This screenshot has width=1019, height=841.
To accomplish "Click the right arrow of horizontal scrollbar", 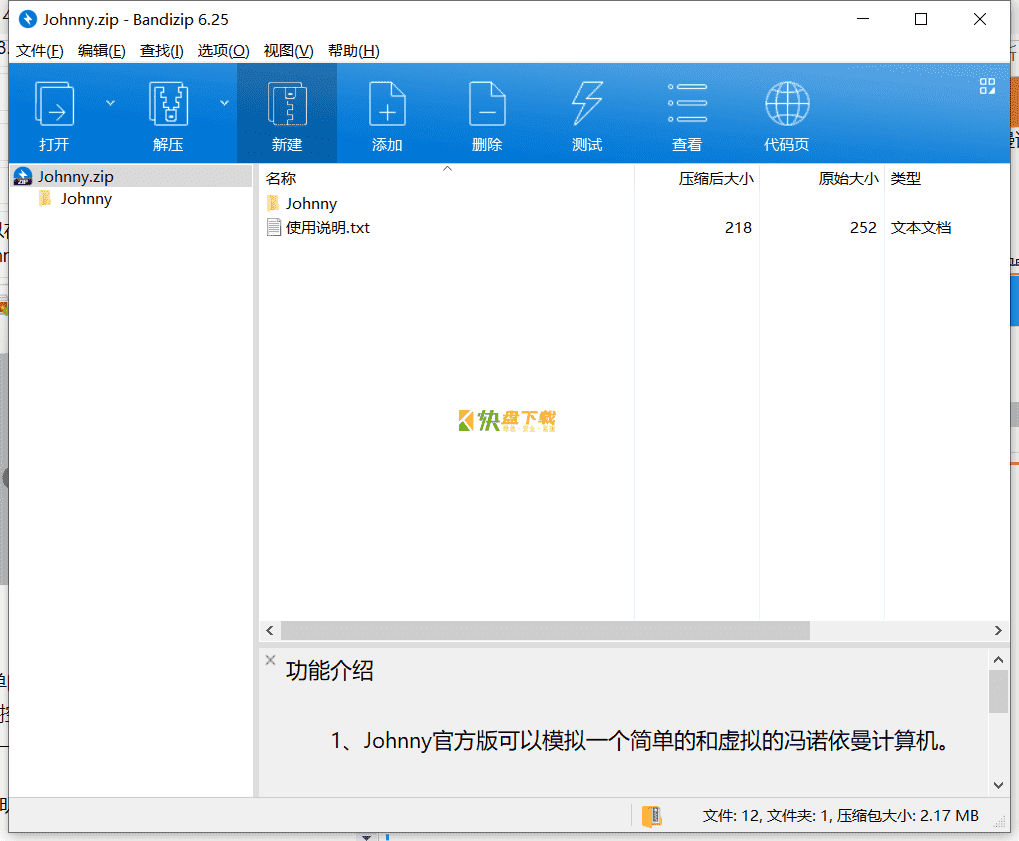I will coord(998,630).
